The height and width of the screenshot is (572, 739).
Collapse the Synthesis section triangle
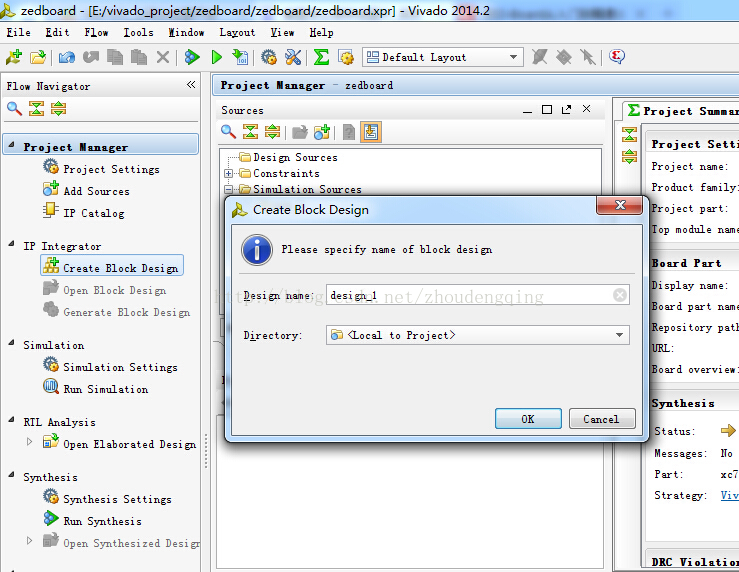11,474
